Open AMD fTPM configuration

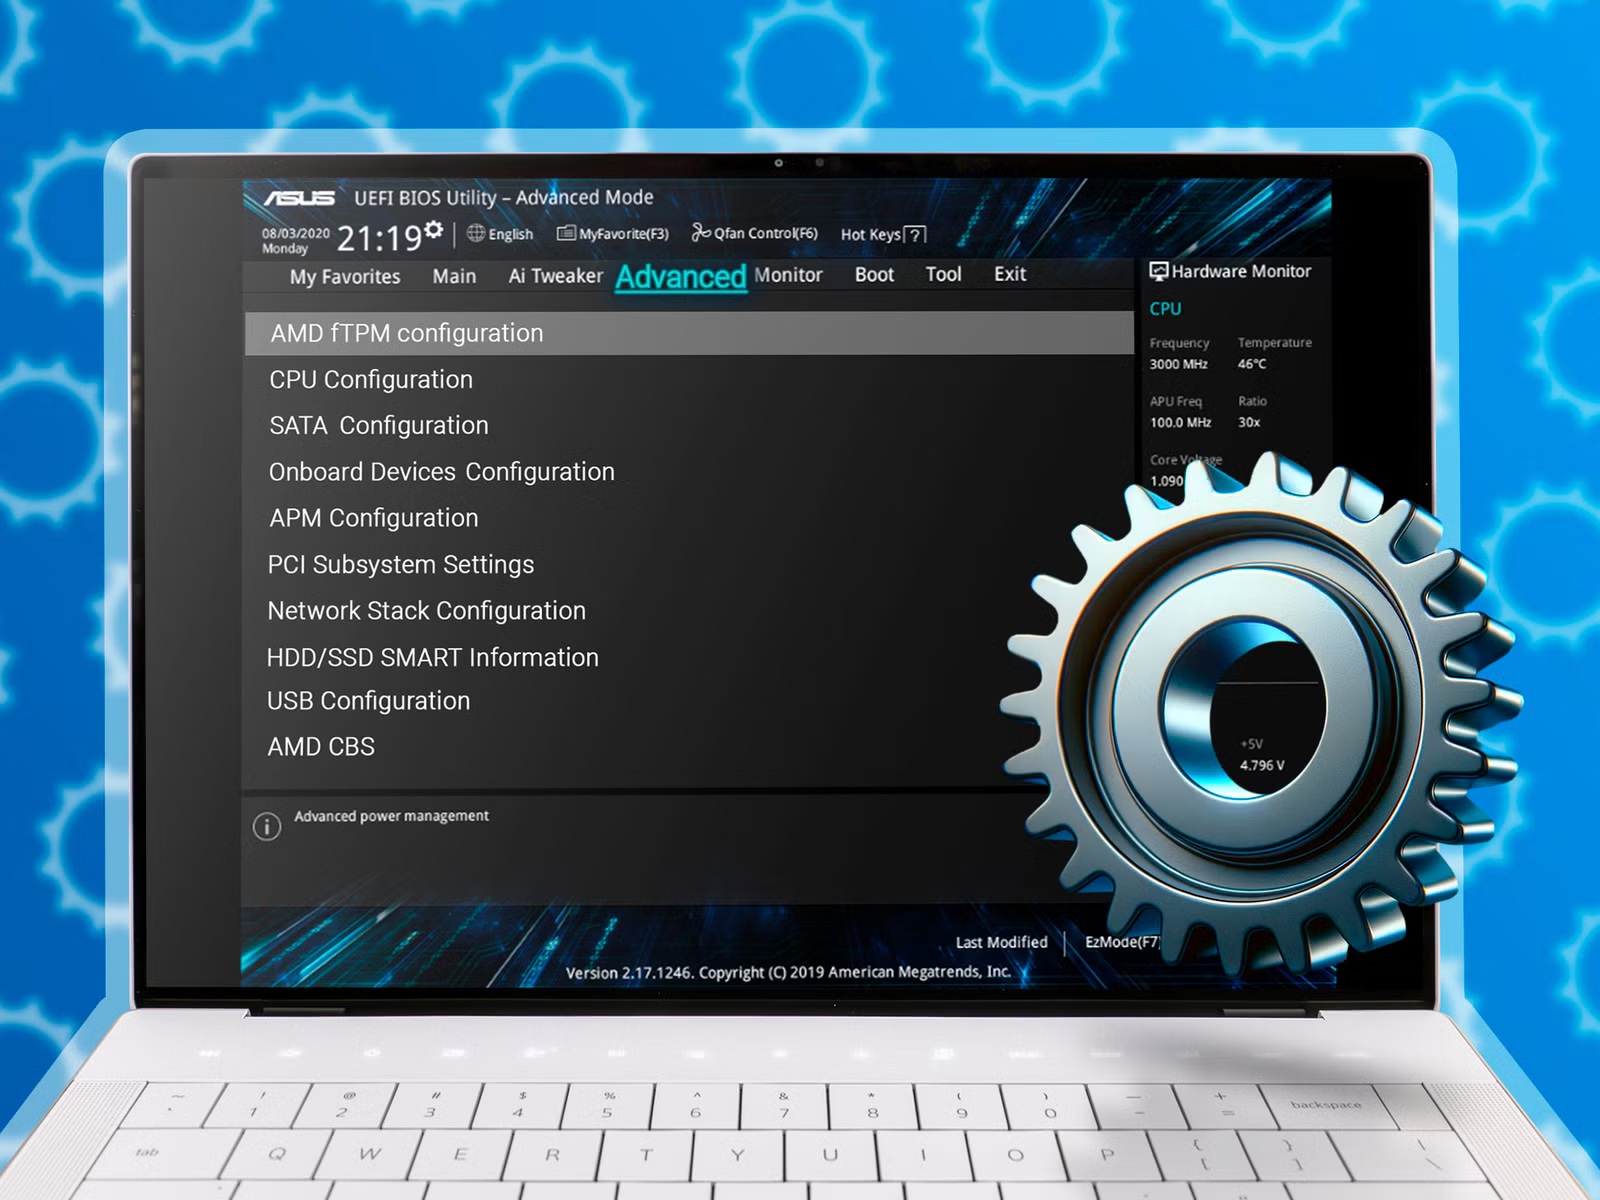point(407,333)
